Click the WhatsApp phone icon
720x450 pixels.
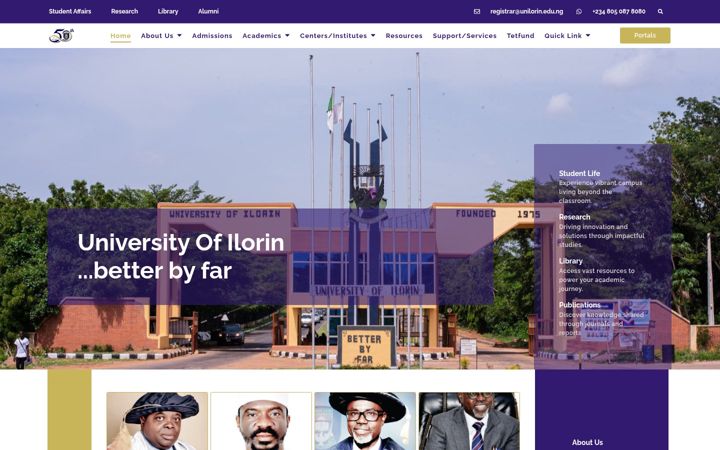(x=579, y=11)
